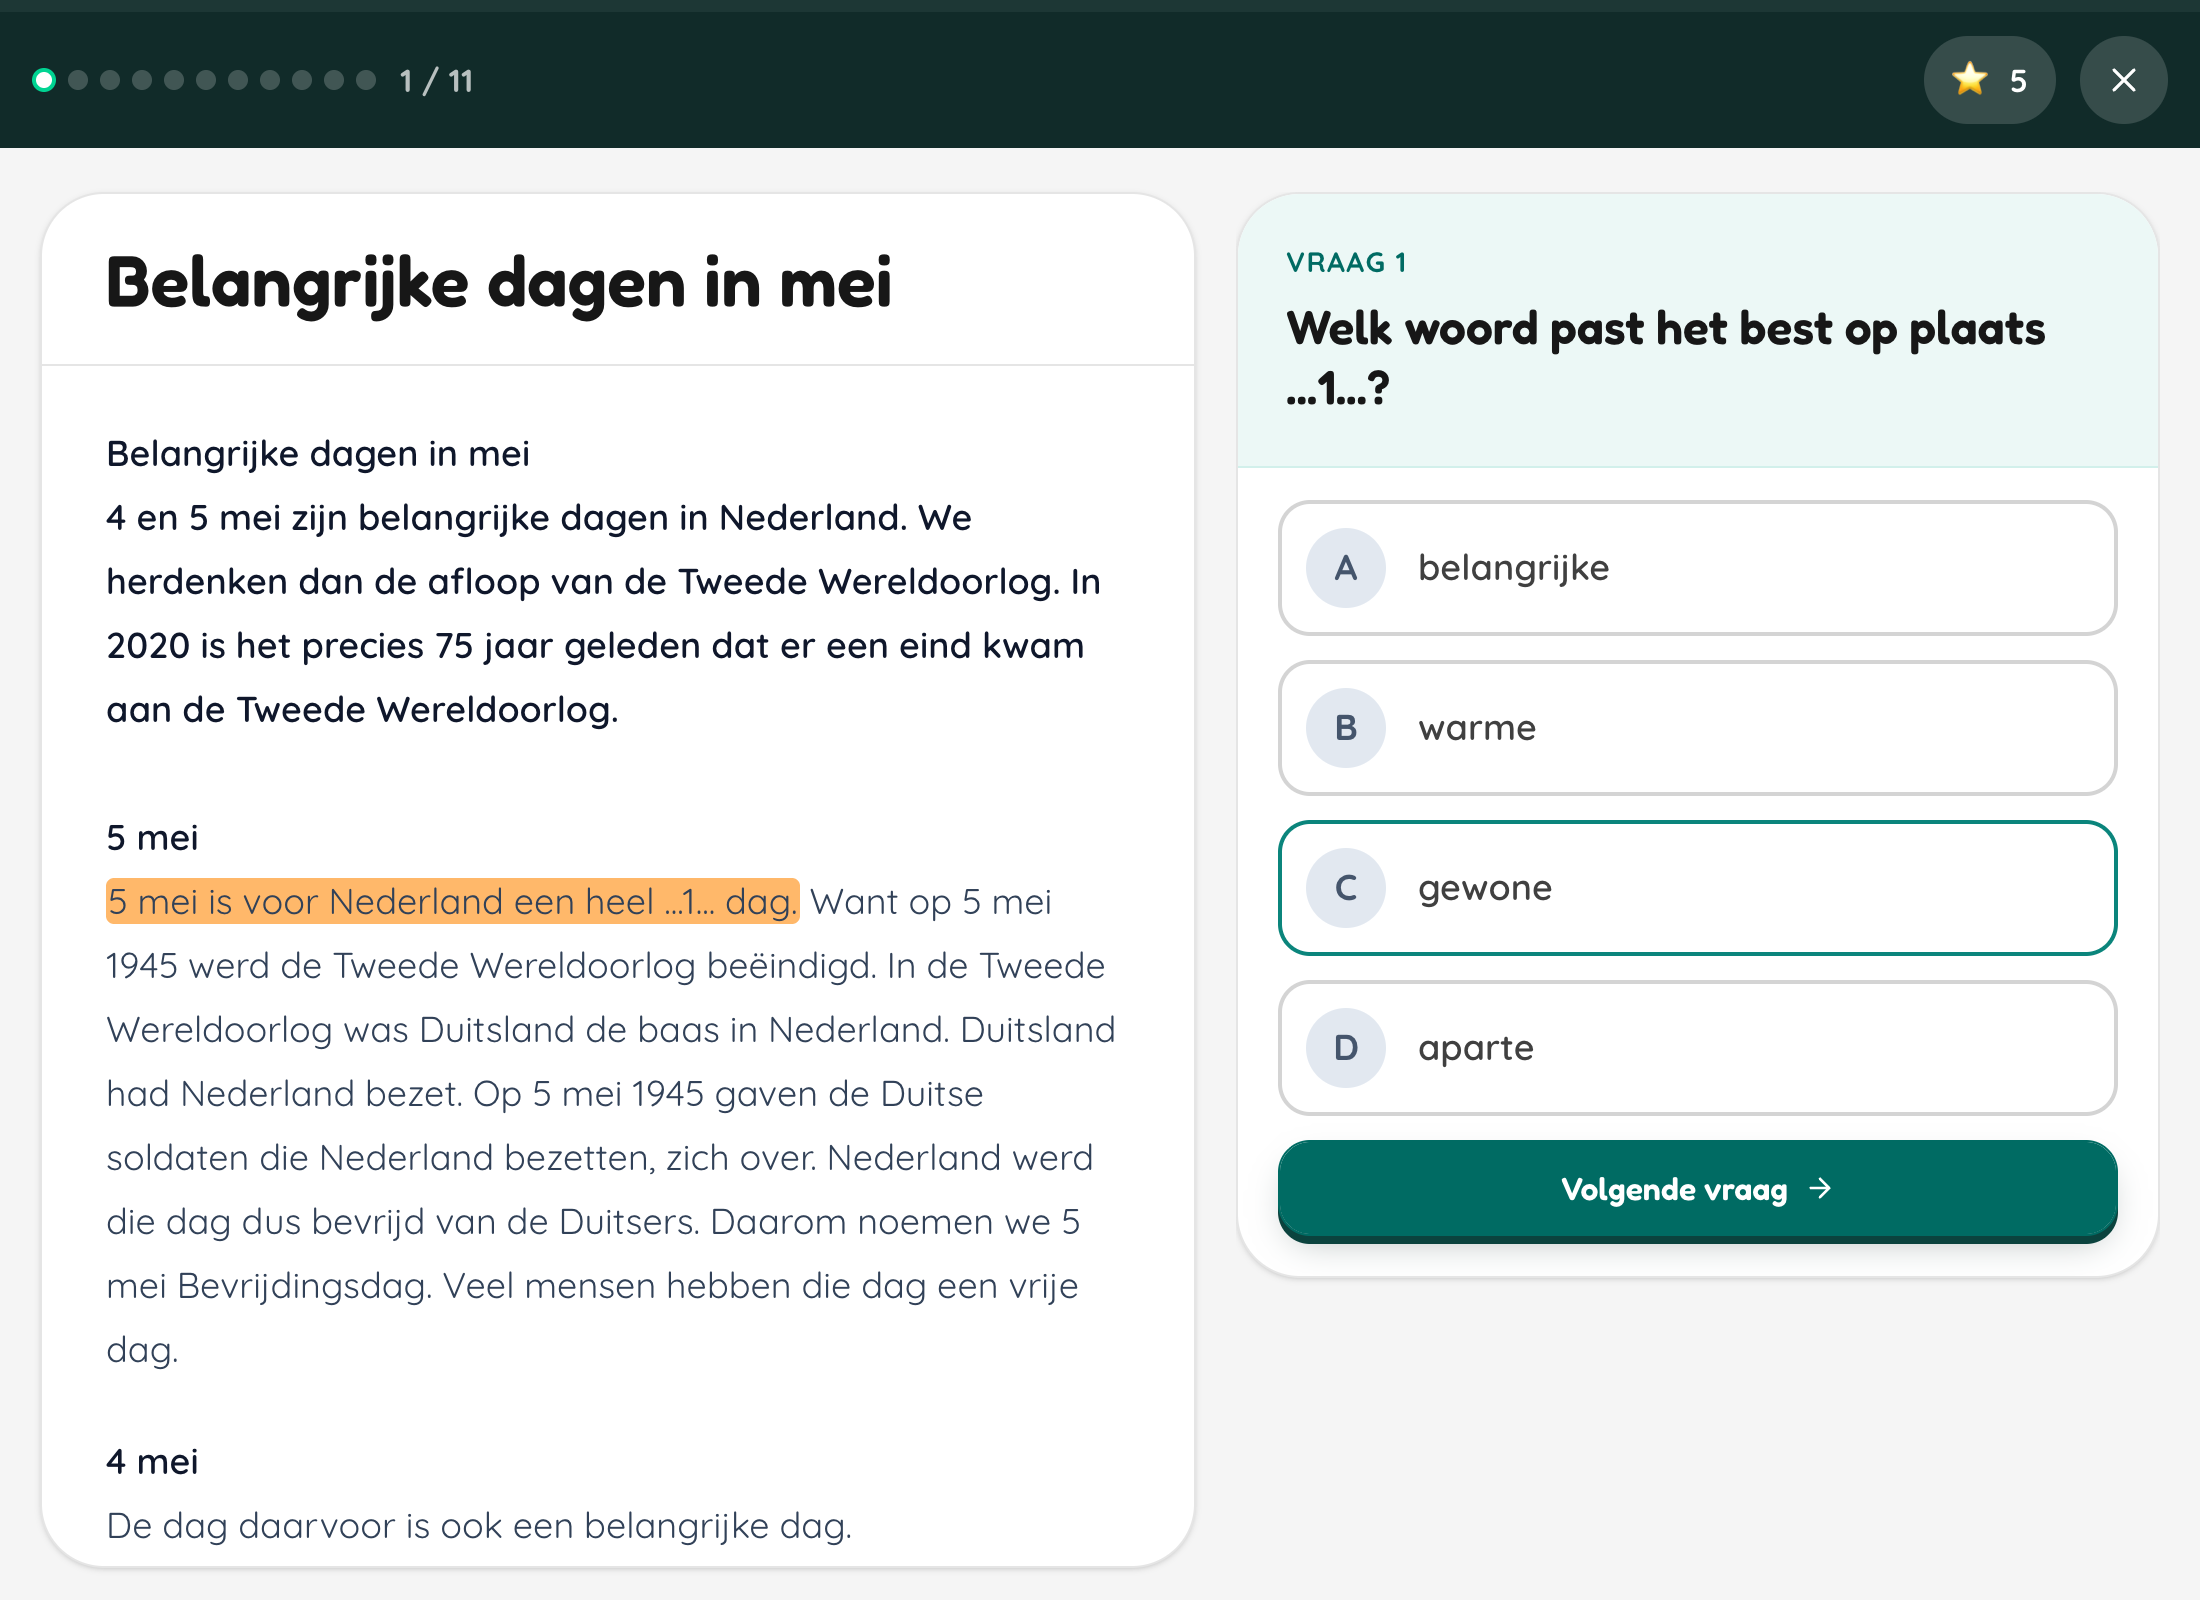The height and width of the screenshot is (1600, 2200).
Task: Select answer D aparte
Action: (x=1697, y=1048)
